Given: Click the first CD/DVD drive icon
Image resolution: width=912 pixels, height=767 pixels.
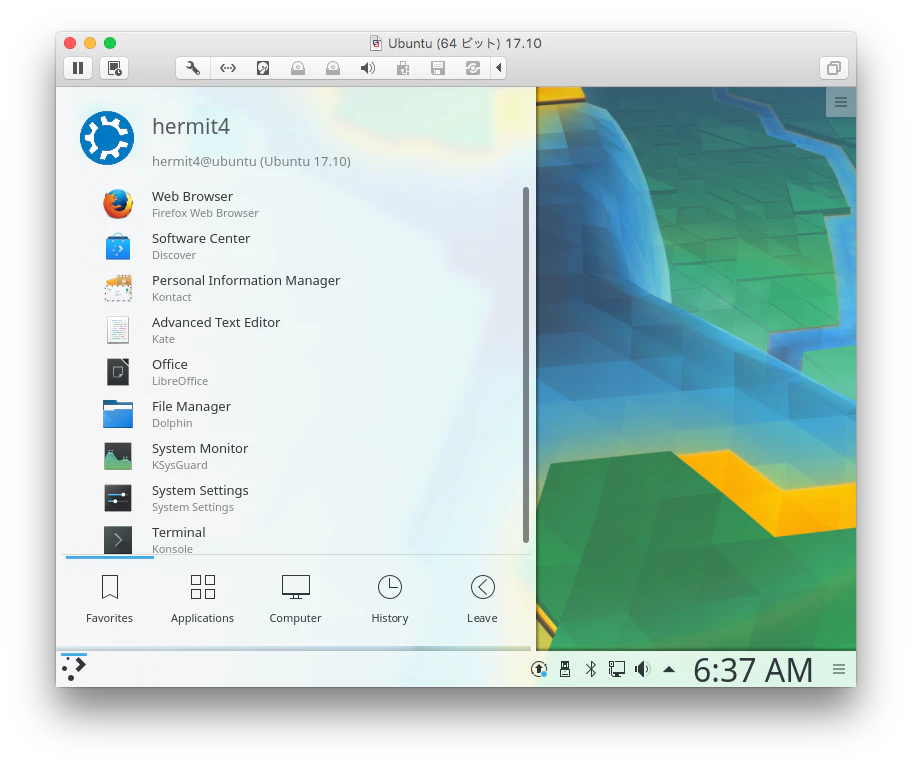Looking at the screenshot, I should coord(298,68).
